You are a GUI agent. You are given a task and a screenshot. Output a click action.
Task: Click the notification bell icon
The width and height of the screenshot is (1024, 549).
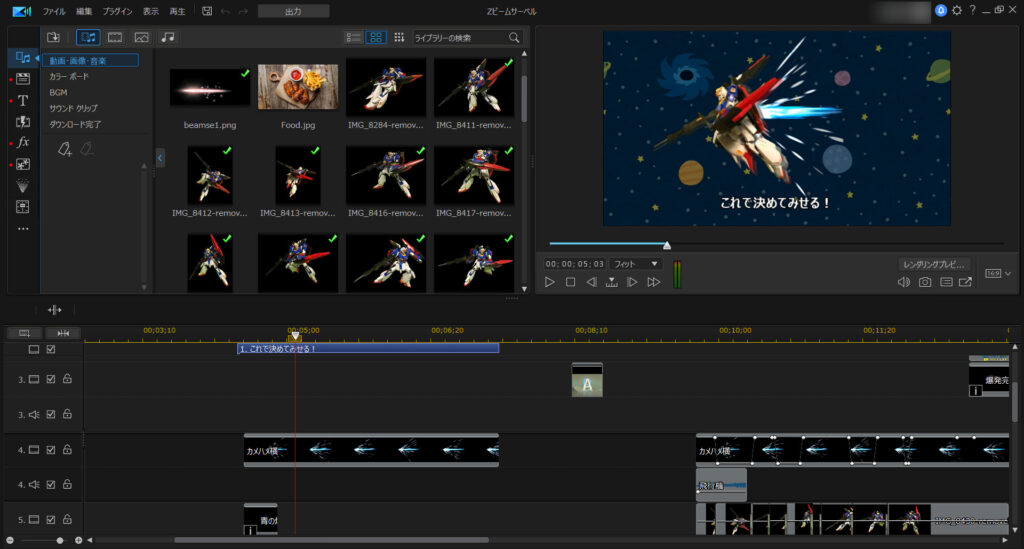tap(941, 10)
